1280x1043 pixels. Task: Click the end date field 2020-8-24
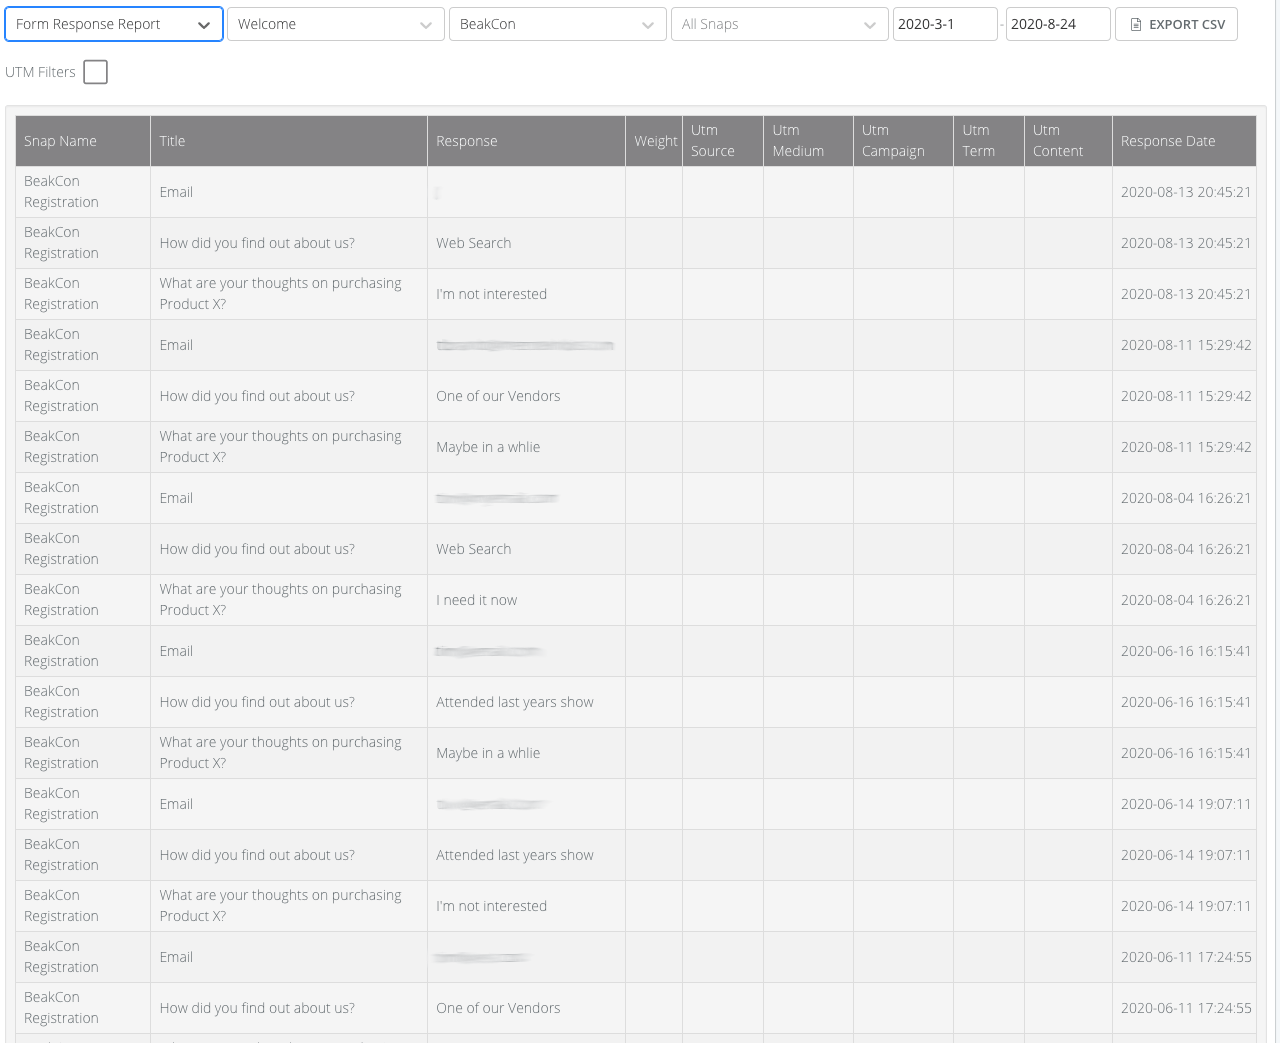click(1057, 24)
